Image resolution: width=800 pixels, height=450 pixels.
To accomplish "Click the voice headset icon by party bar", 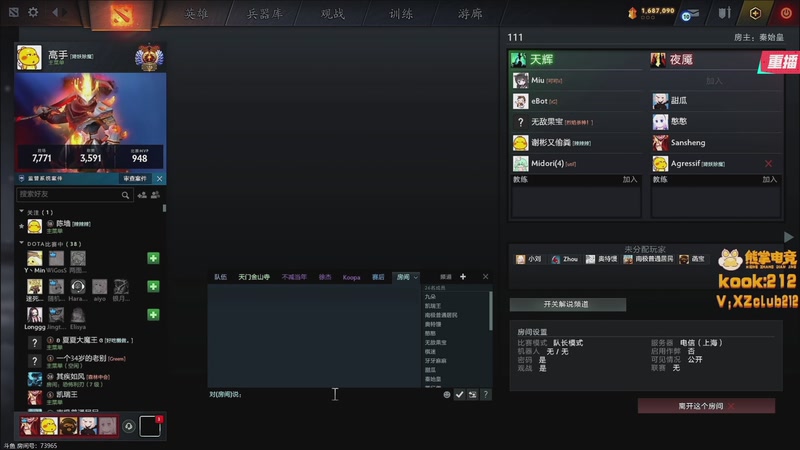I will [x=129, y=426].
